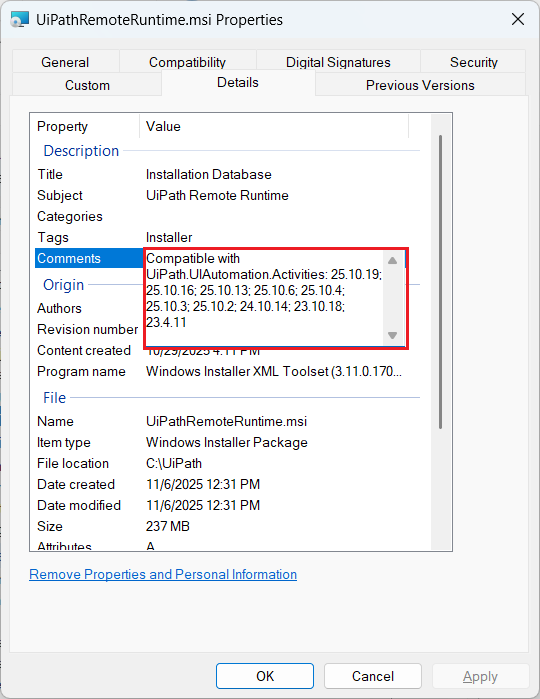Click the 'UiPath Remote Runtime' subject value

(x=217, y=195)
